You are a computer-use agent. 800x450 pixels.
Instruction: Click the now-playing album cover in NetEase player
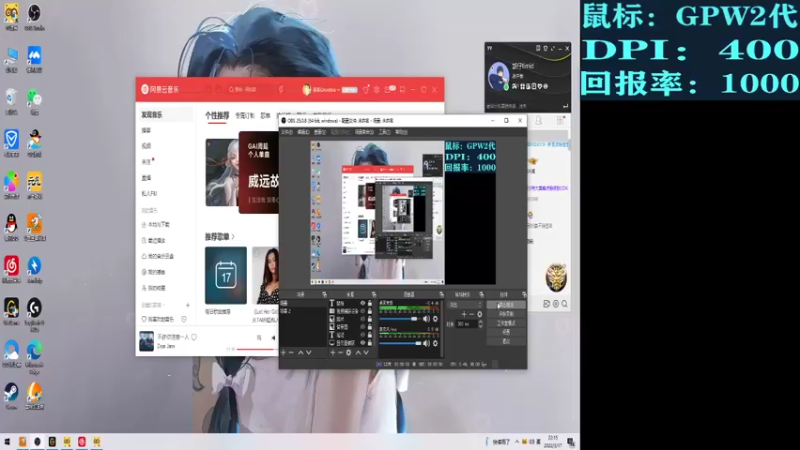[146, 341]
